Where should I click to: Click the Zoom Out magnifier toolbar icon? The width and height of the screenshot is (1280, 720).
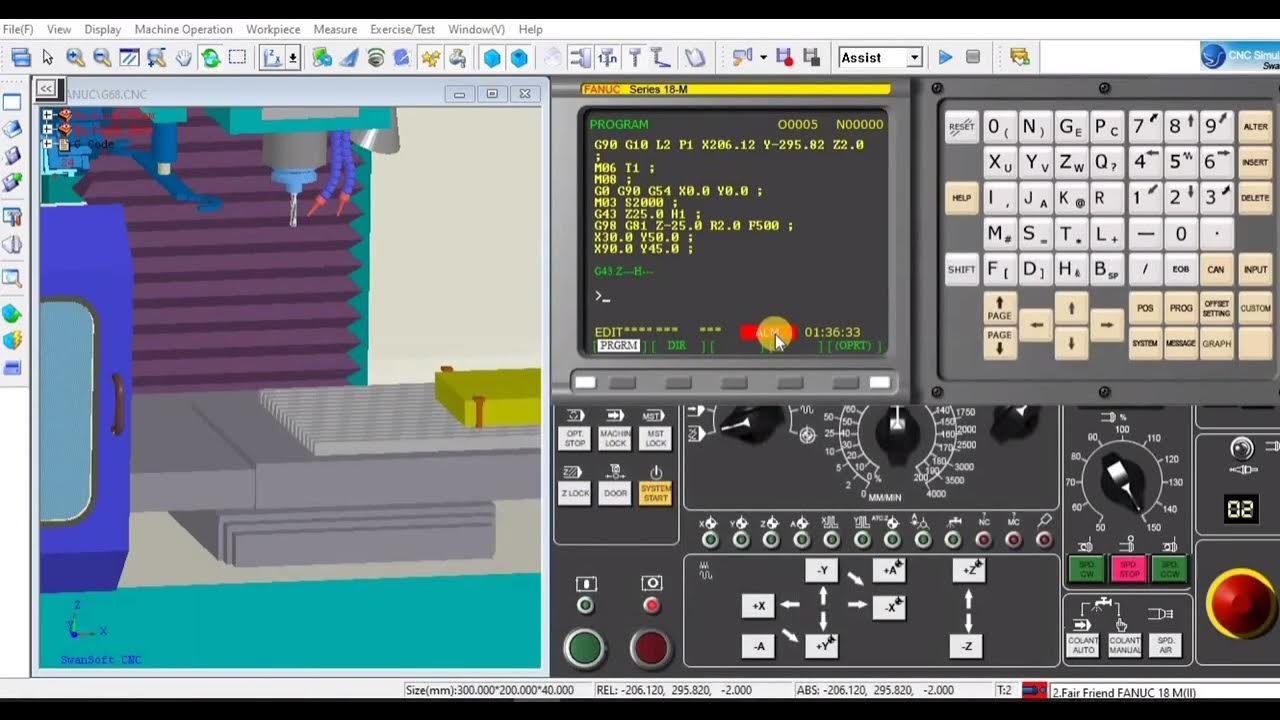(102, 58)
